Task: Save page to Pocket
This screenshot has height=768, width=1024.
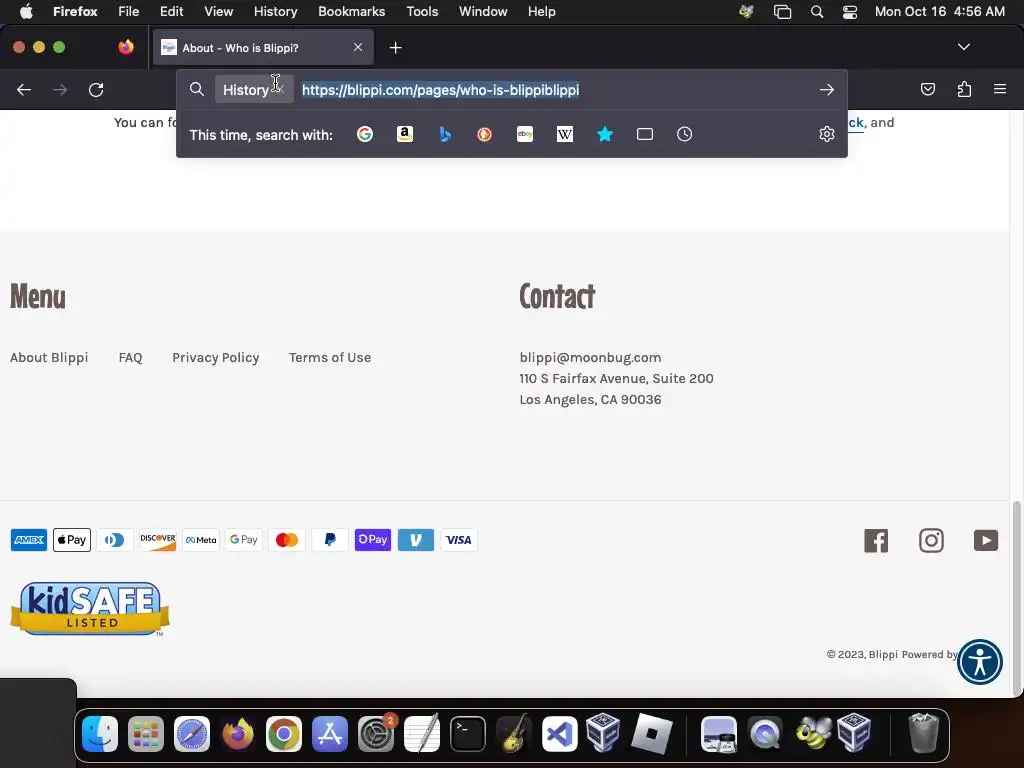Action: tap(928, 89)
